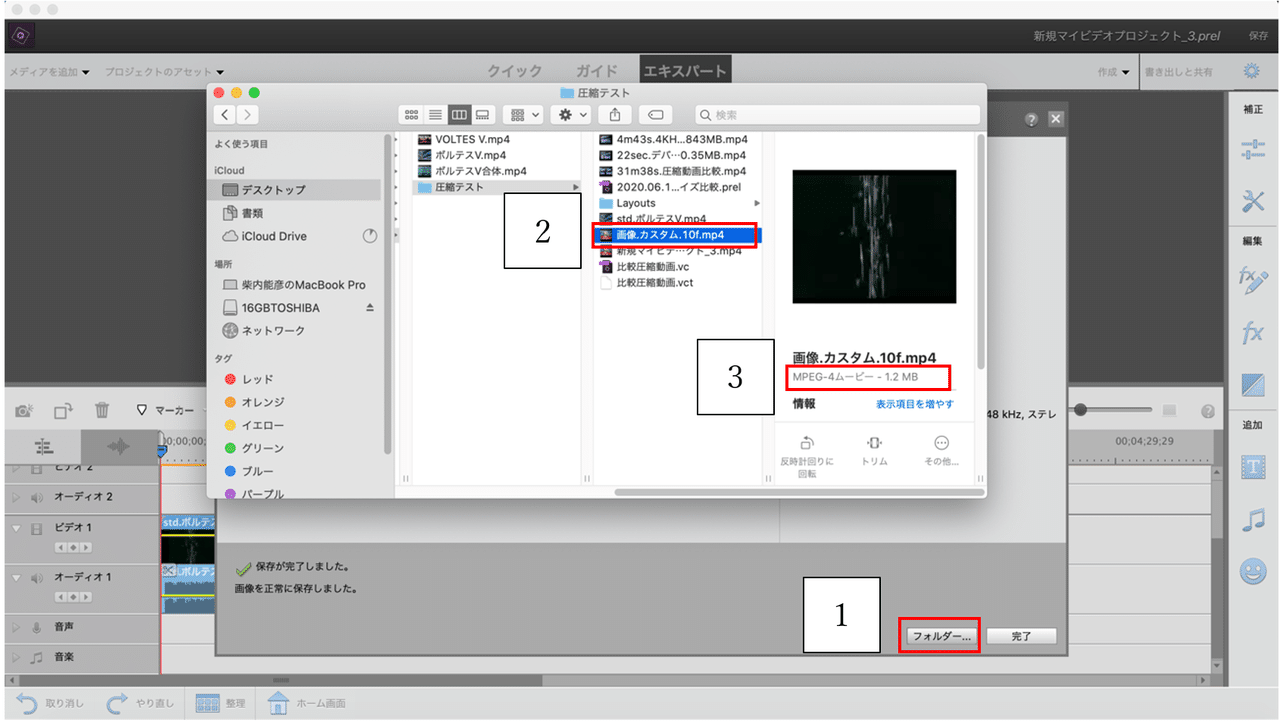Open the Adjust sliders panel icon
Image resolution: width=1280 pixels, height=723 pixels.
tap(1252, 149)
